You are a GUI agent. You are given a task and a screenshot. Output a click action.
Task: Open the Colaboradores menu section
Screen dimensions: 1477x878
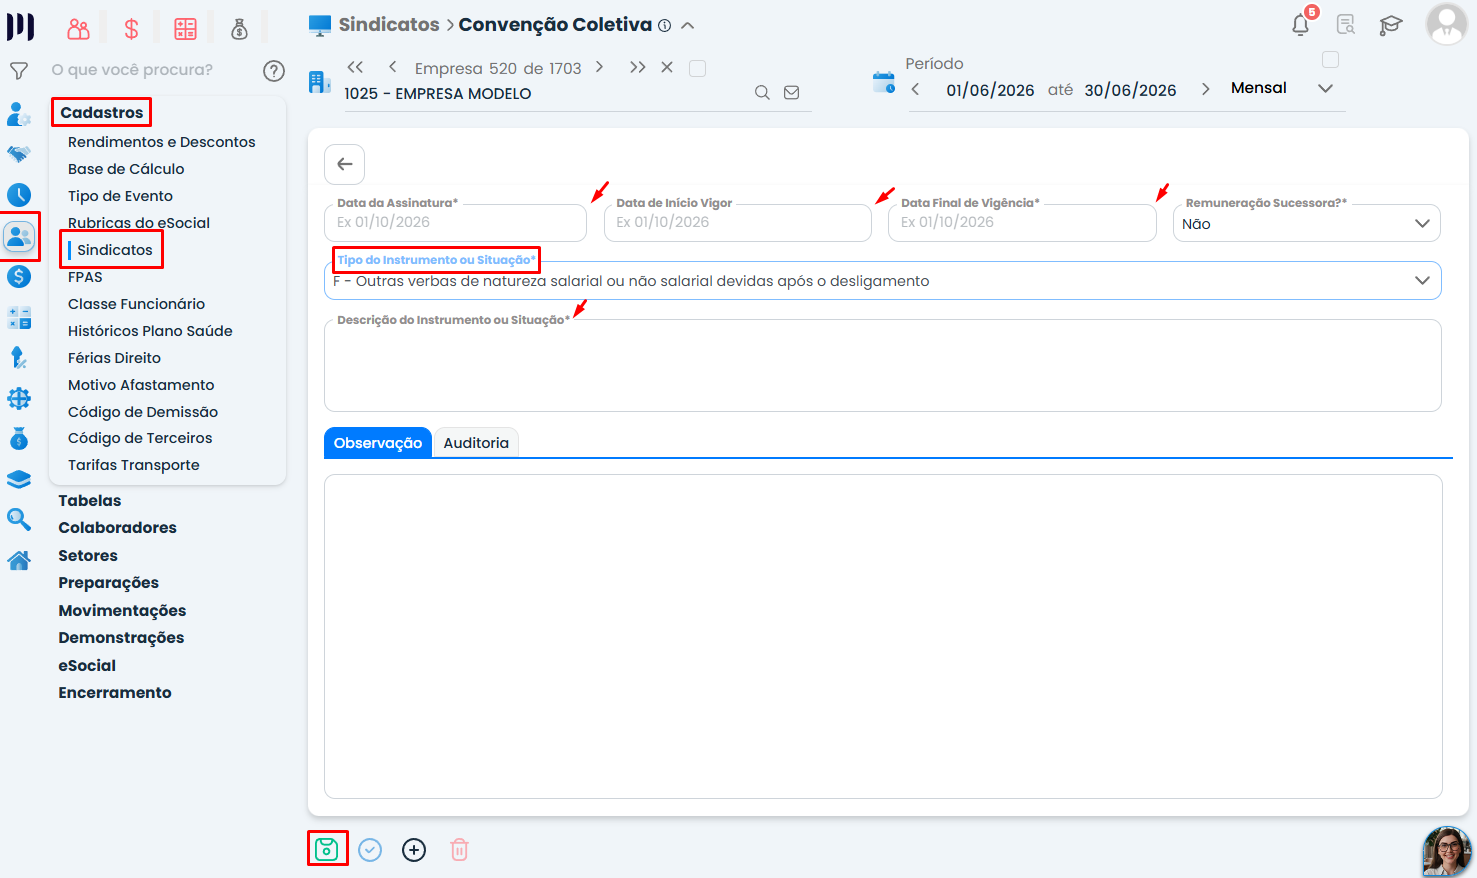[x=117, y=528]
